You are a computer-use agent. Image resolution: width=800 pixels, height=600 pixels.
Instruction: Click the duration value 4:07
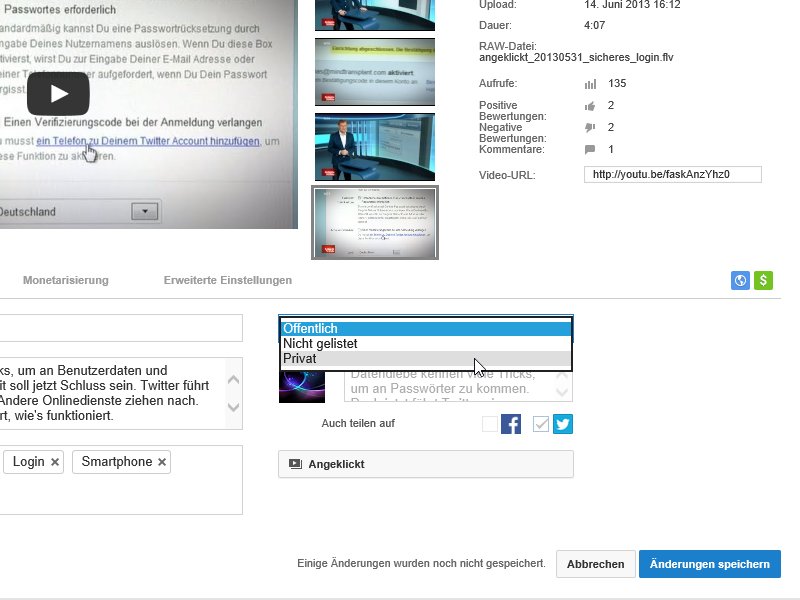[x=594, y=25]
